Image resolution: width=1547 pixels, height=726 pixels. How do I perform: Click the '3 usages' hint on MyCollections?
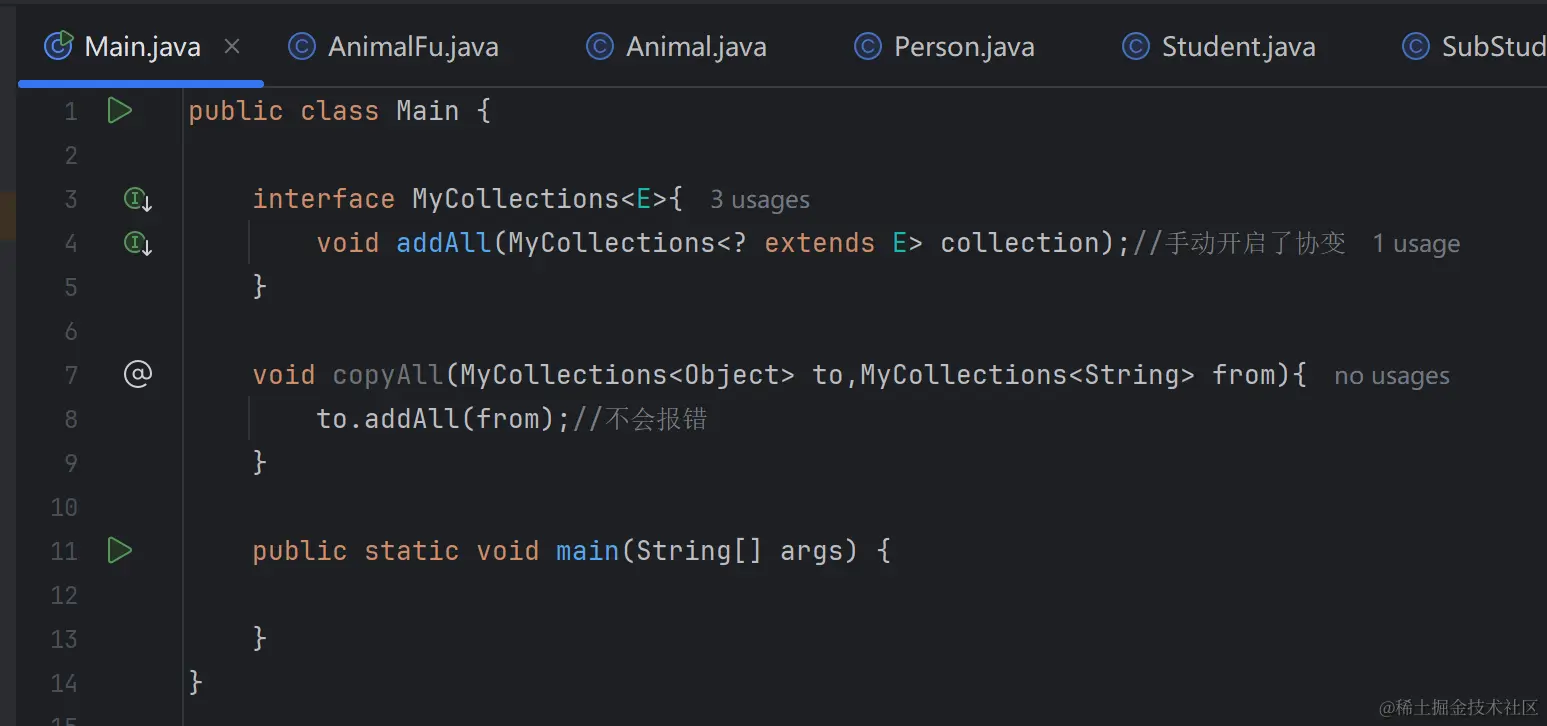point(760,200)
